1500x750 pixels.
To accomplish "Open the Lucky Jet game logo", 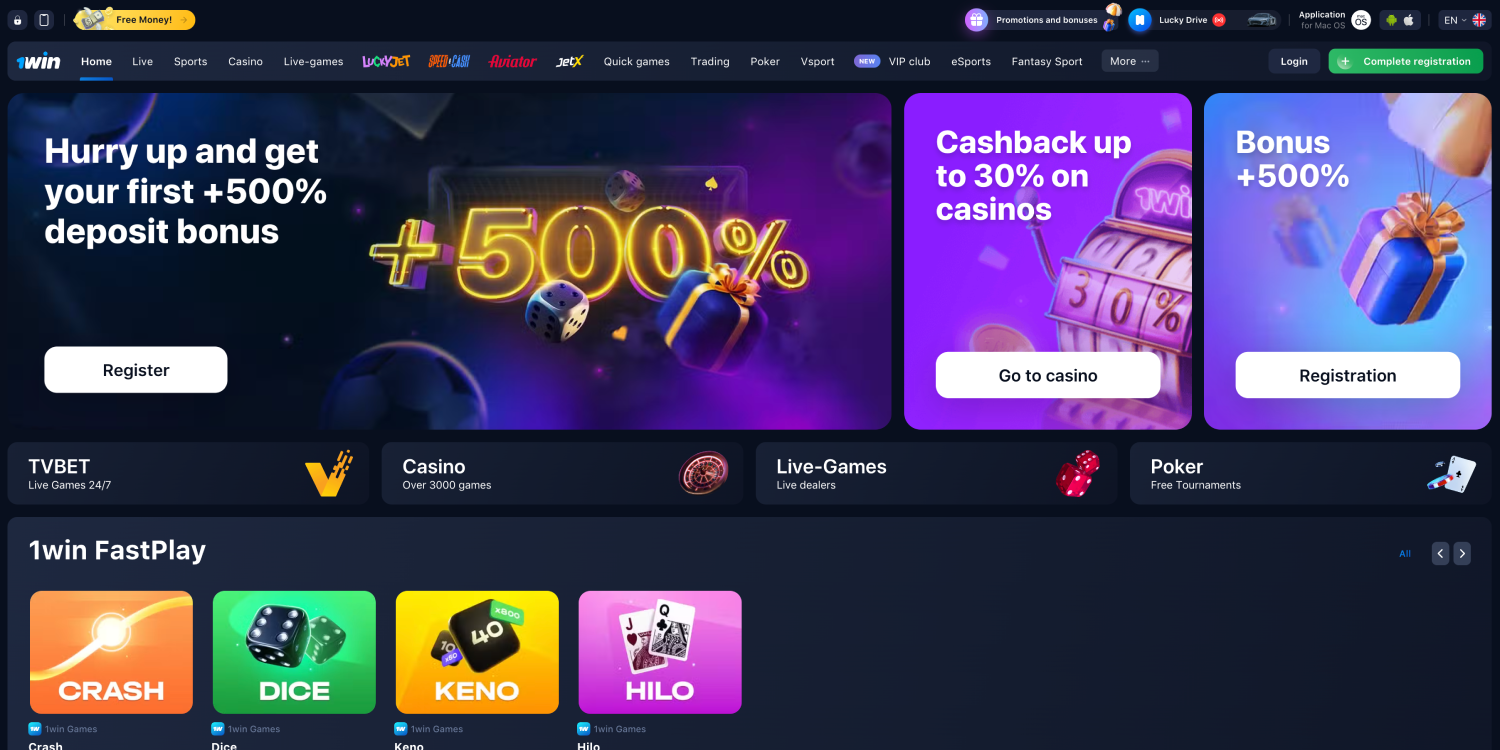I will (386, 61).
